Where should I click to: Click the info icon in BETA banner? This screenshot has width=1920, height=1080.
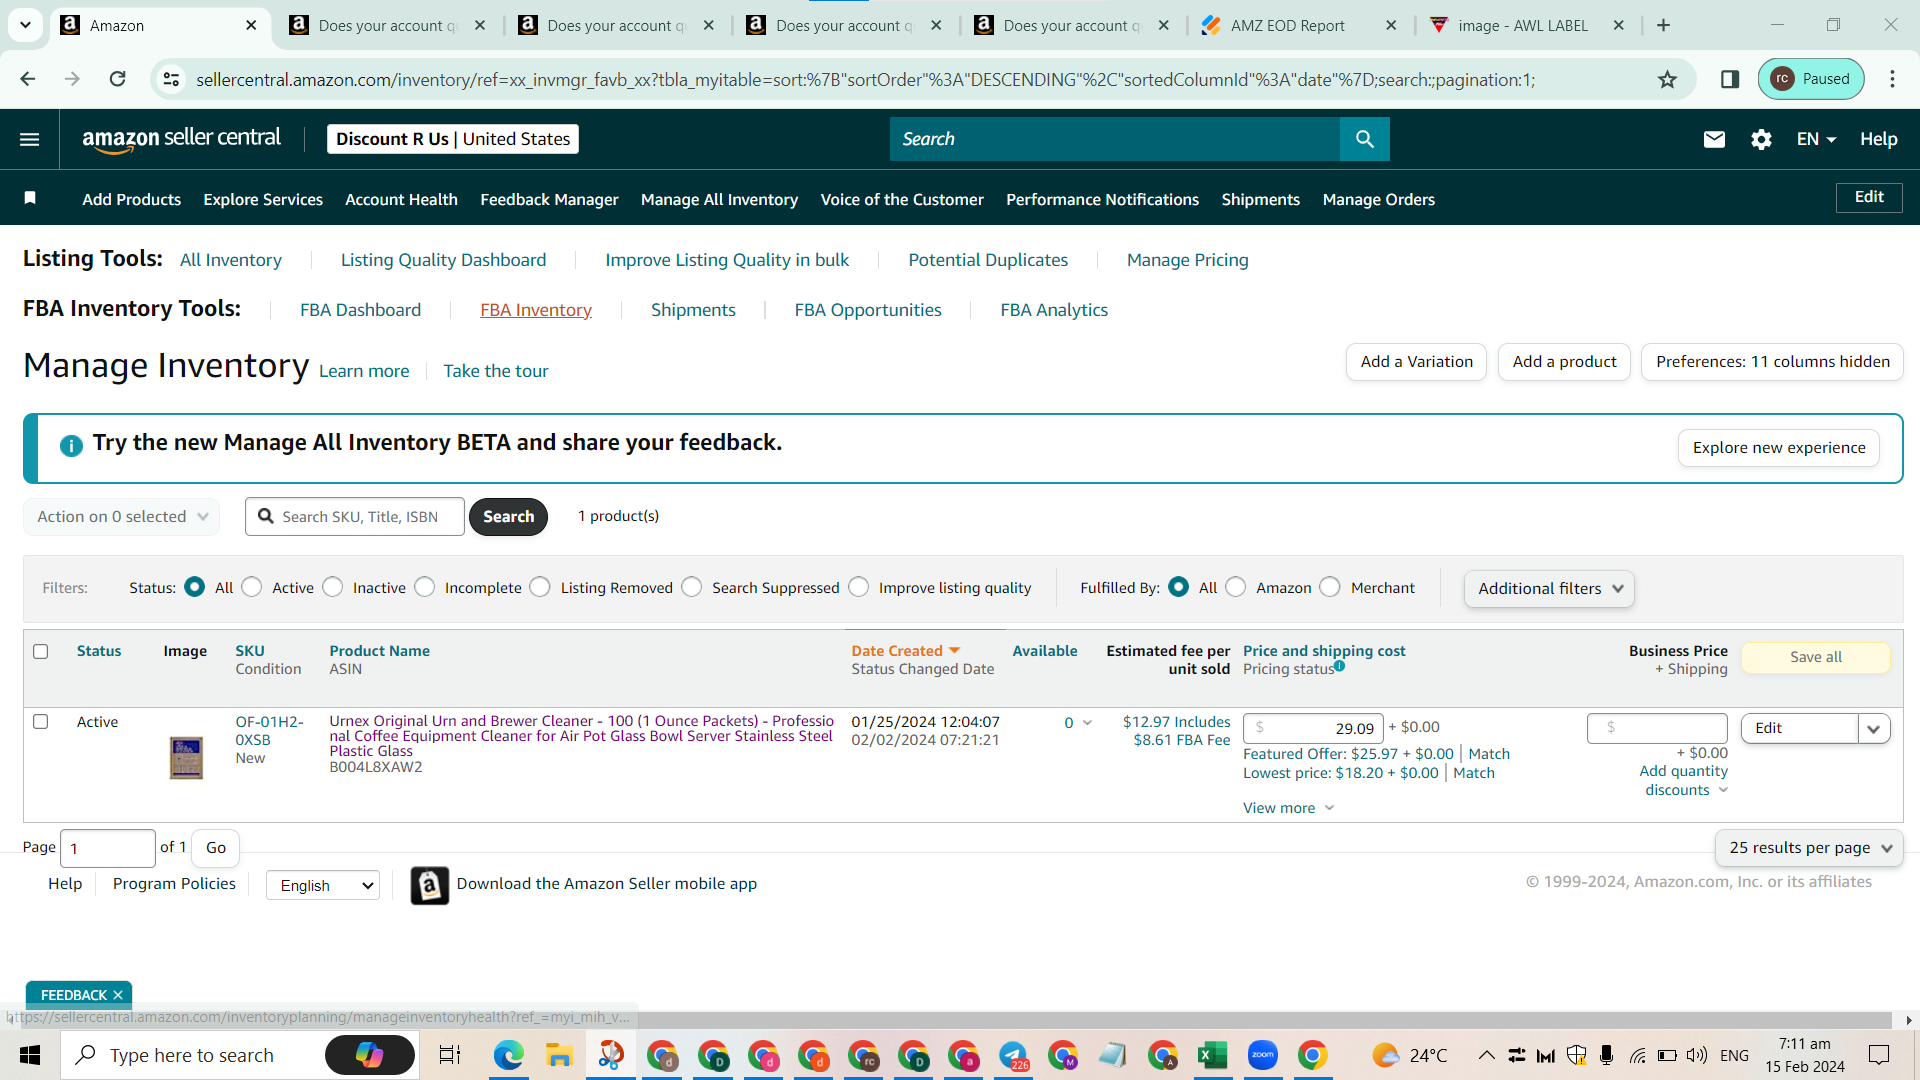71,446
